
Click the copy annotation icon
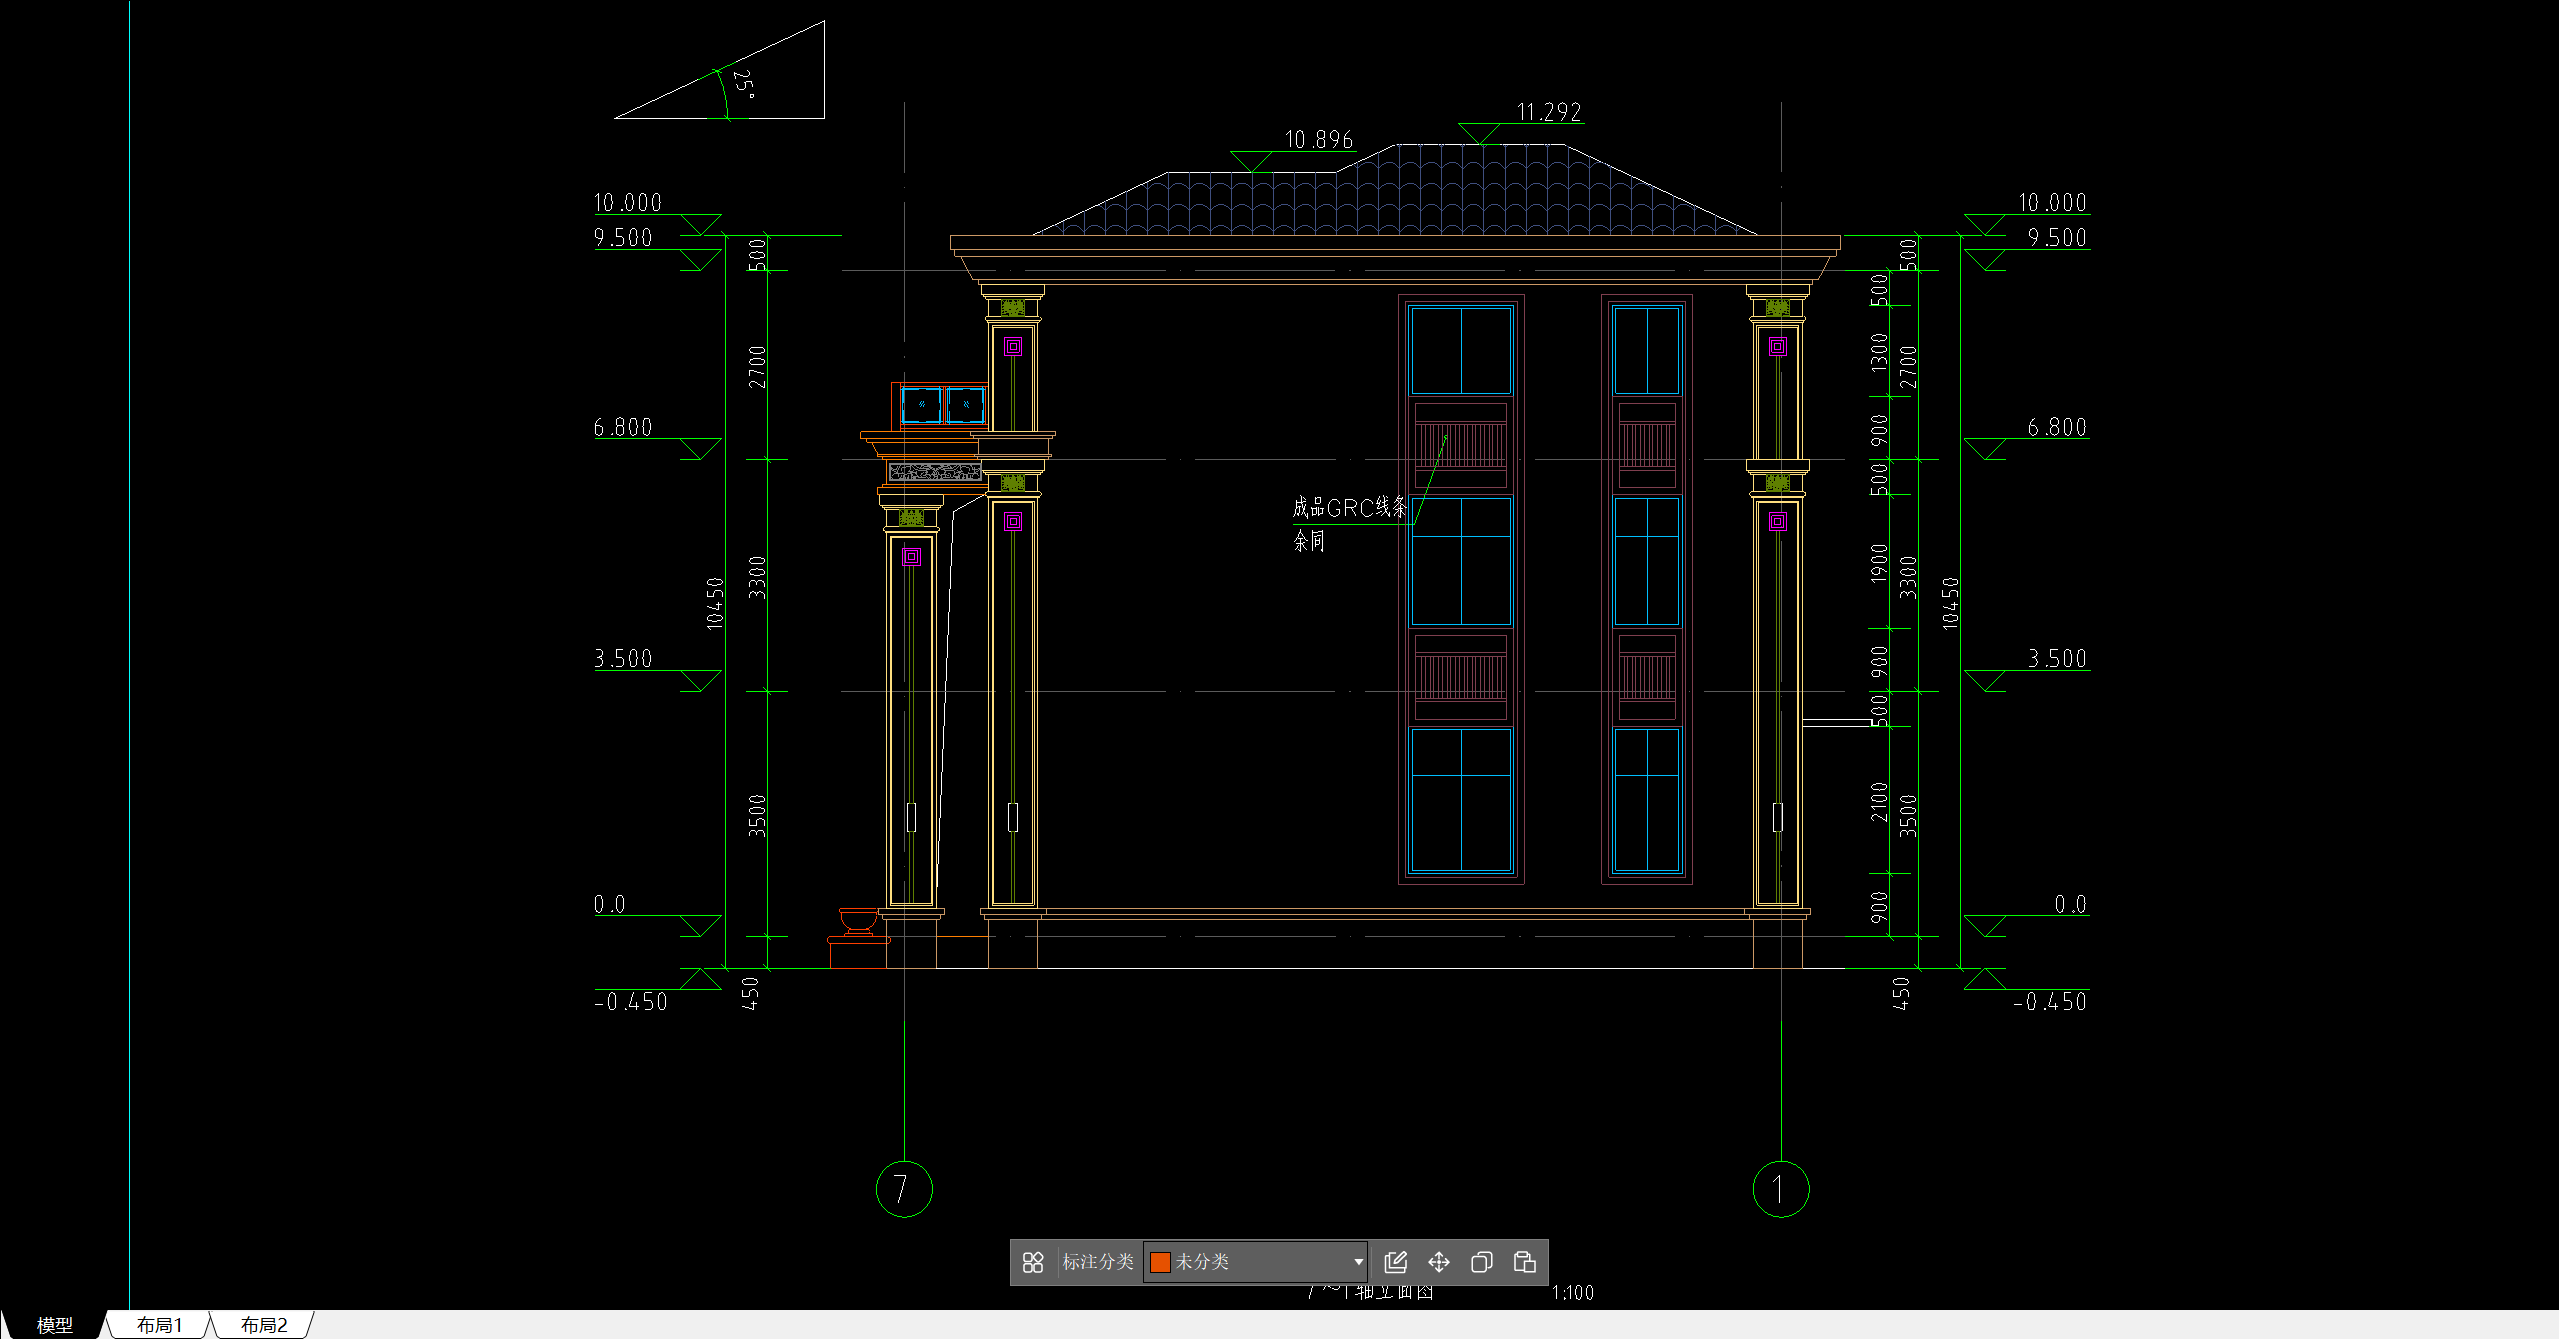(x=1482, y=1262)
